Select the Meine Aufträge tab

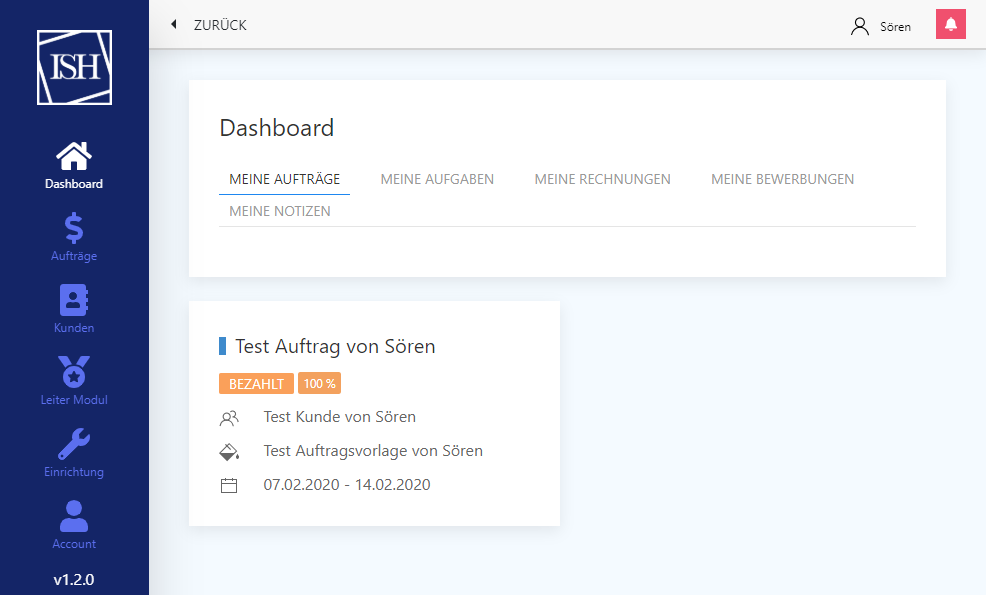[284, 179]
